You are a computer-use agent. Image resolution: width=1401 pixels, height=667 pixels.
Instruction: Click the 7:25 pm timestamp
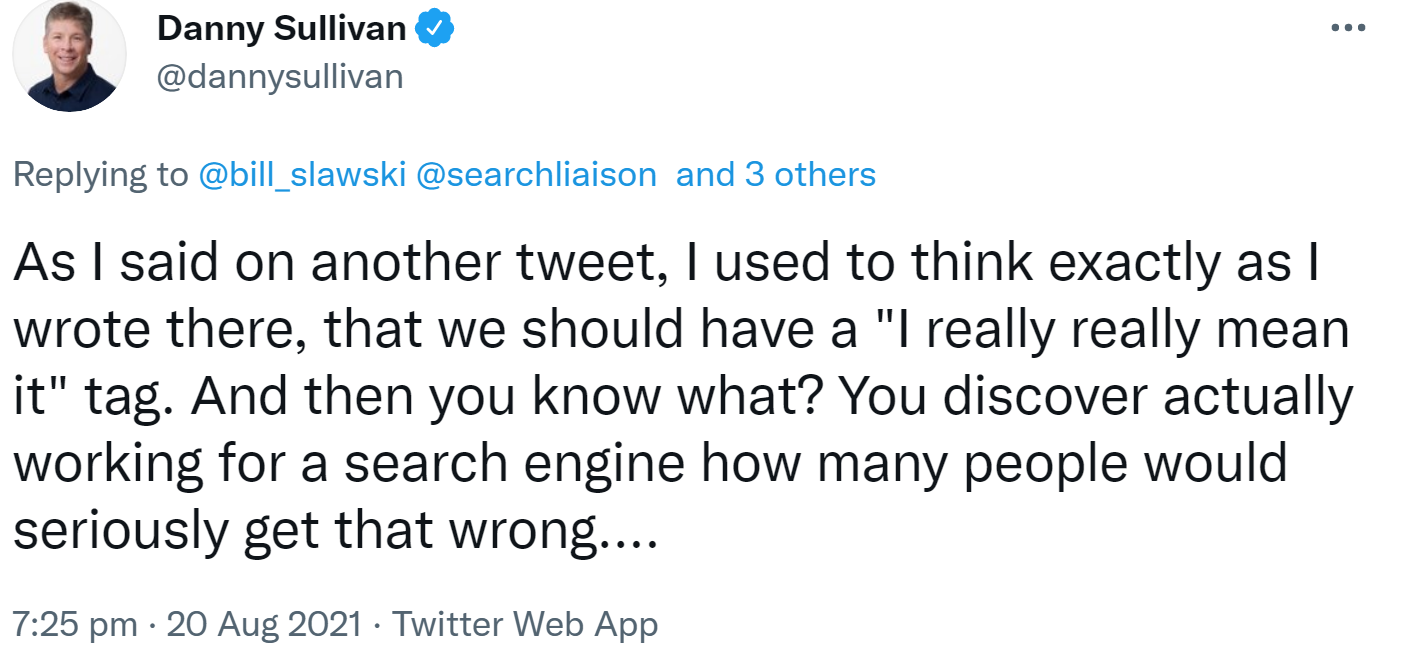[75, 625]
